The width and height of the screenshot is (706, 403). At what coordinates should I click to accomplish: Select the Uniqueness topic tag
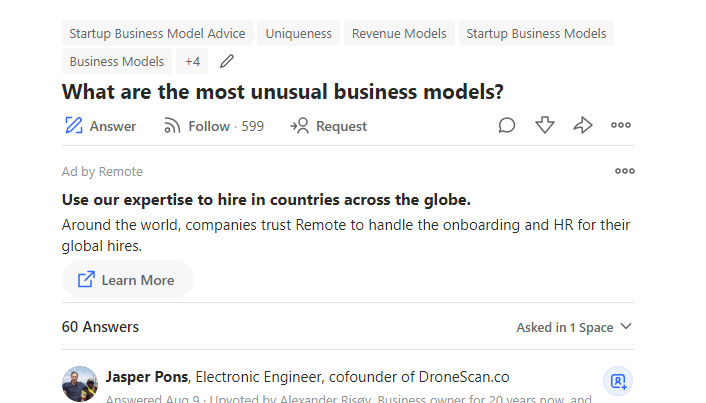298,33
